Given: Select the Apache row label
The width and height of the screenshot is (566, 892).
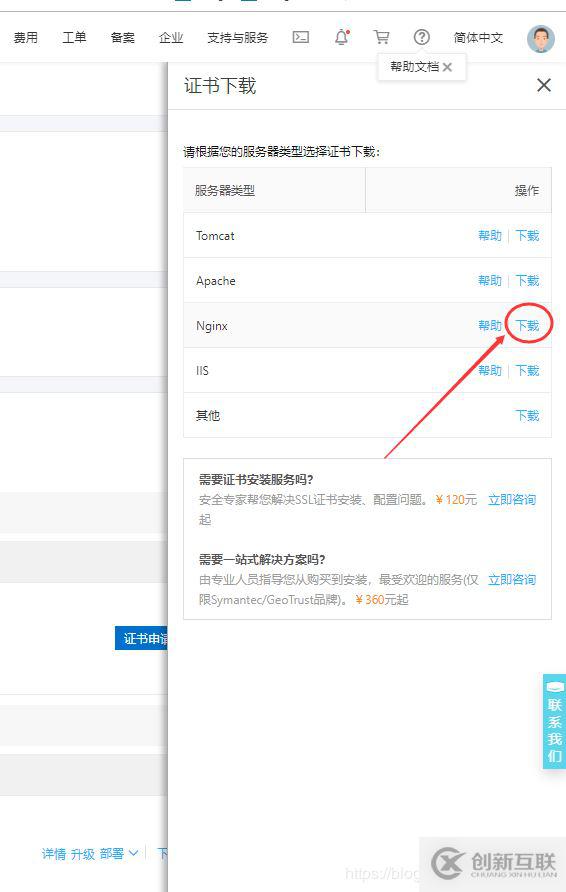Looking at the screenshot, I should [x=216, y=281].
